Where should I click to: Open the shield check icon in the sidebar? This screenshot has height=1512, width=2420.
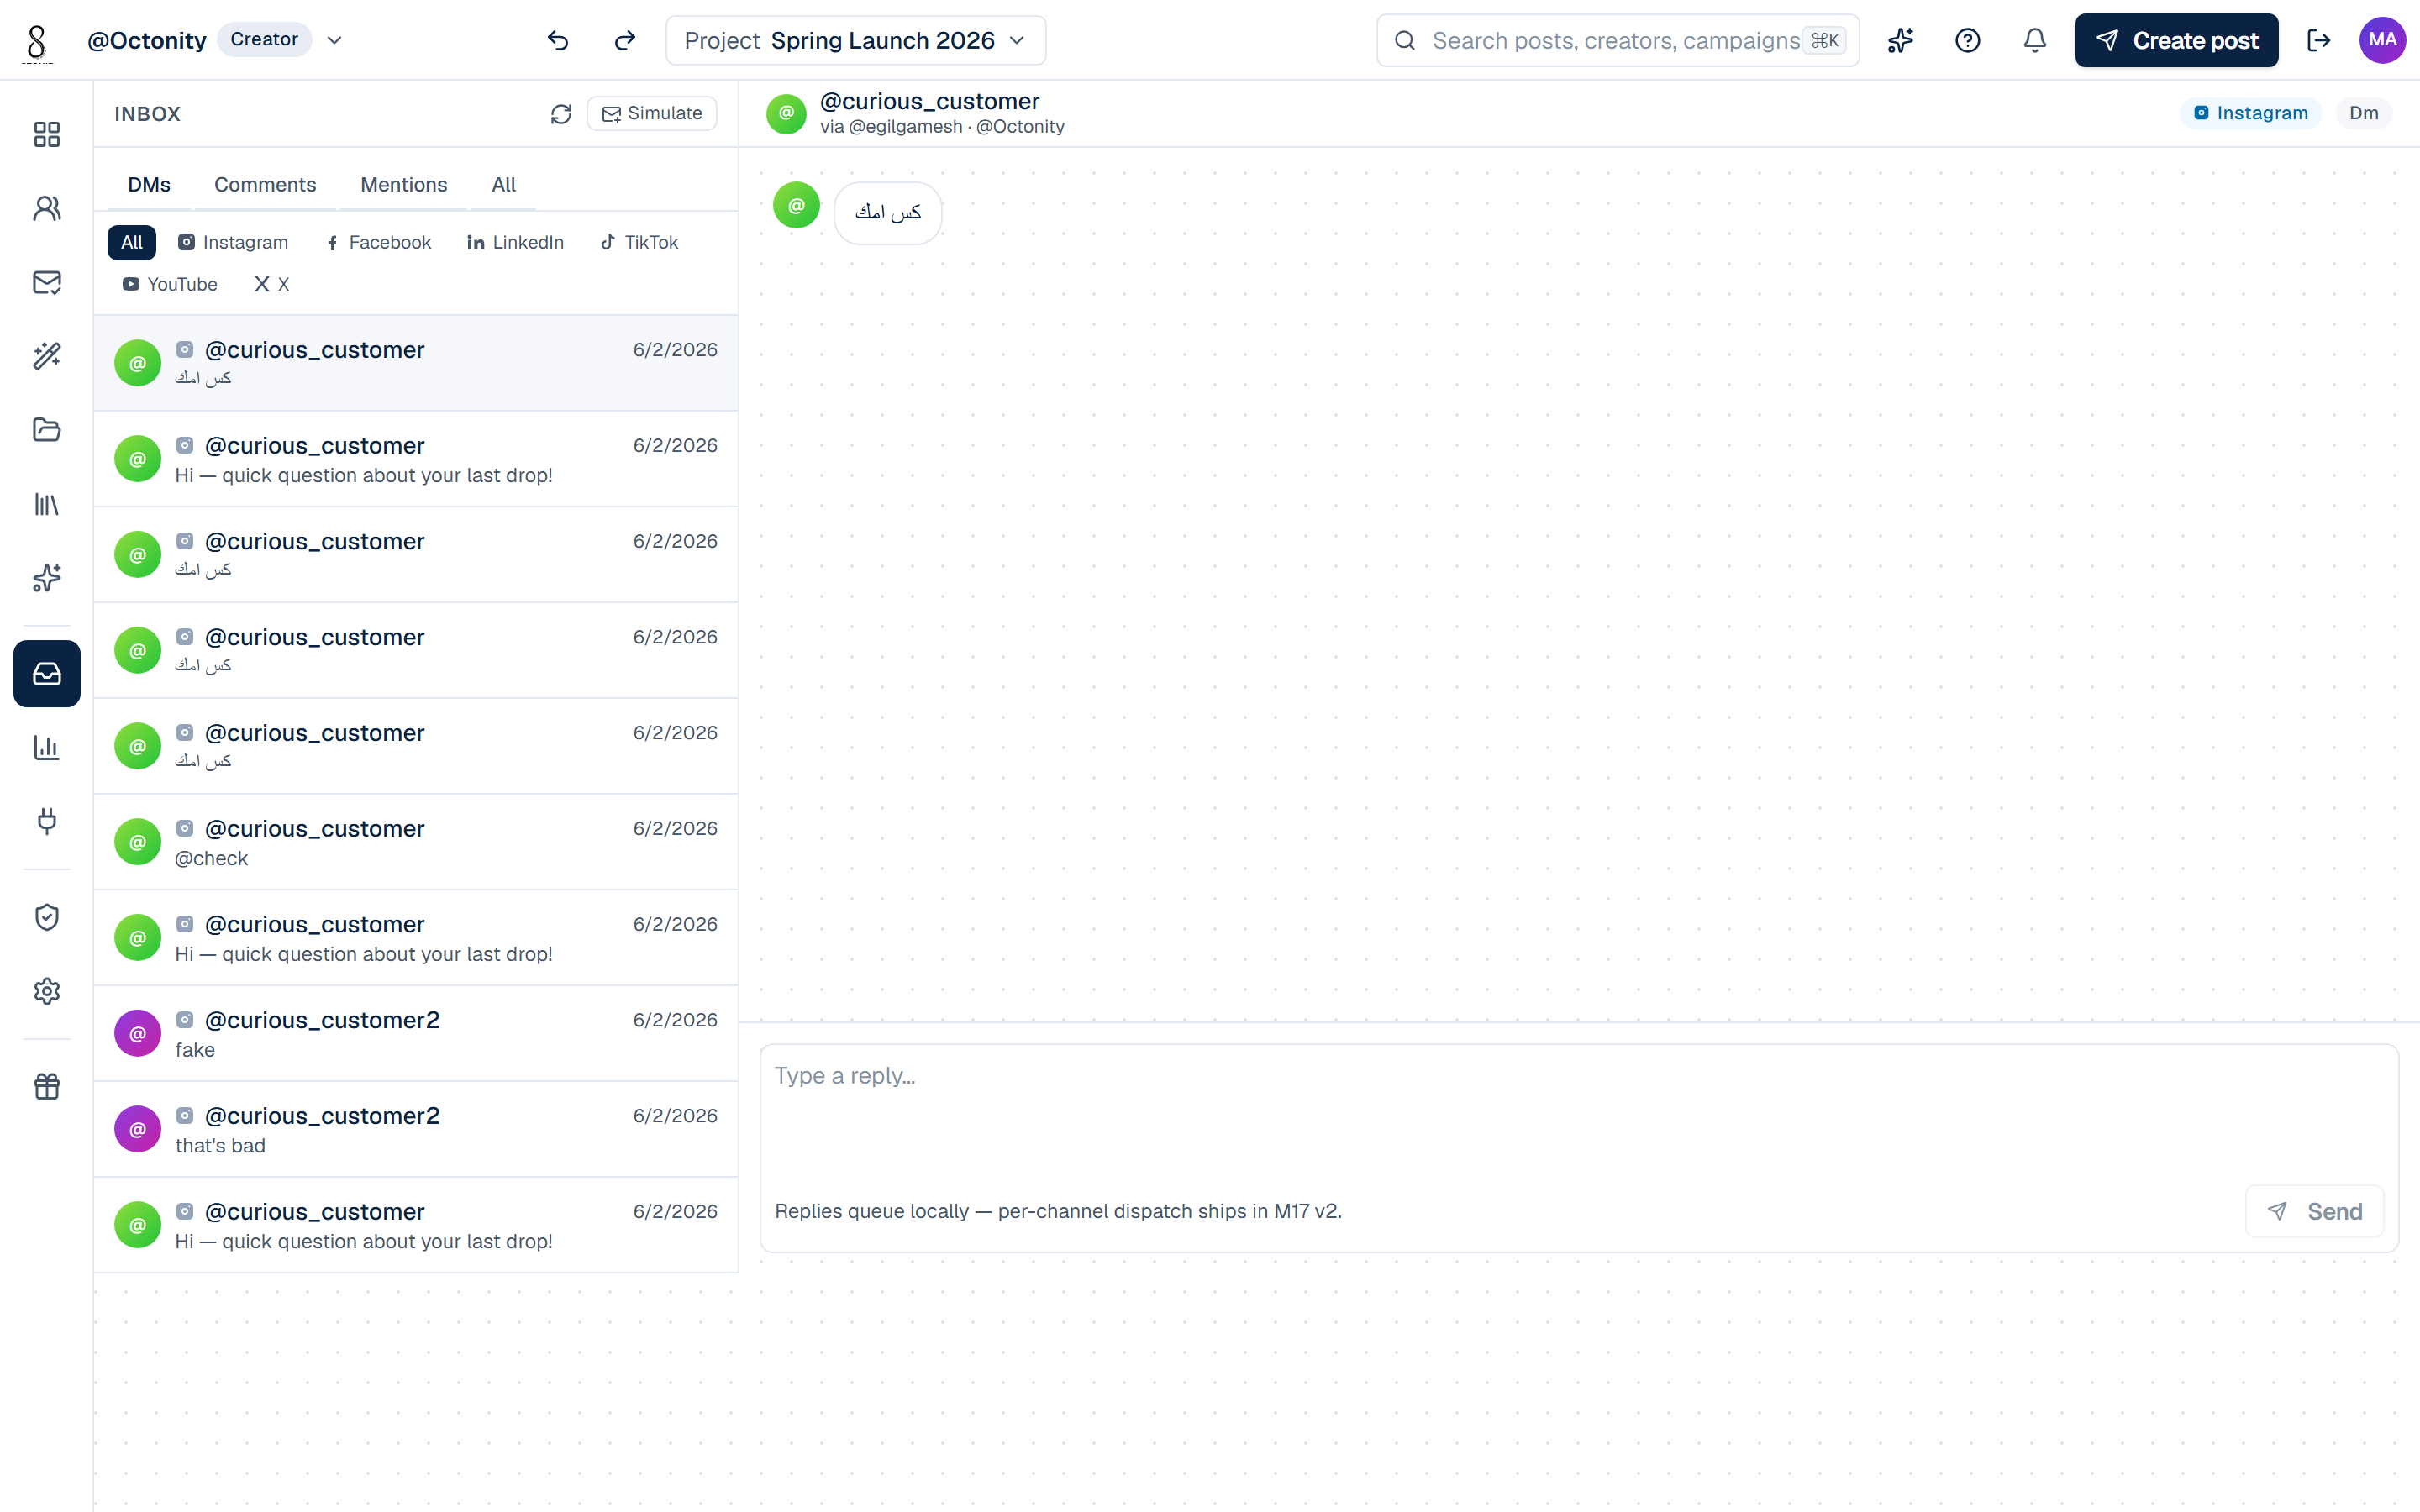(x=47, y=917)
